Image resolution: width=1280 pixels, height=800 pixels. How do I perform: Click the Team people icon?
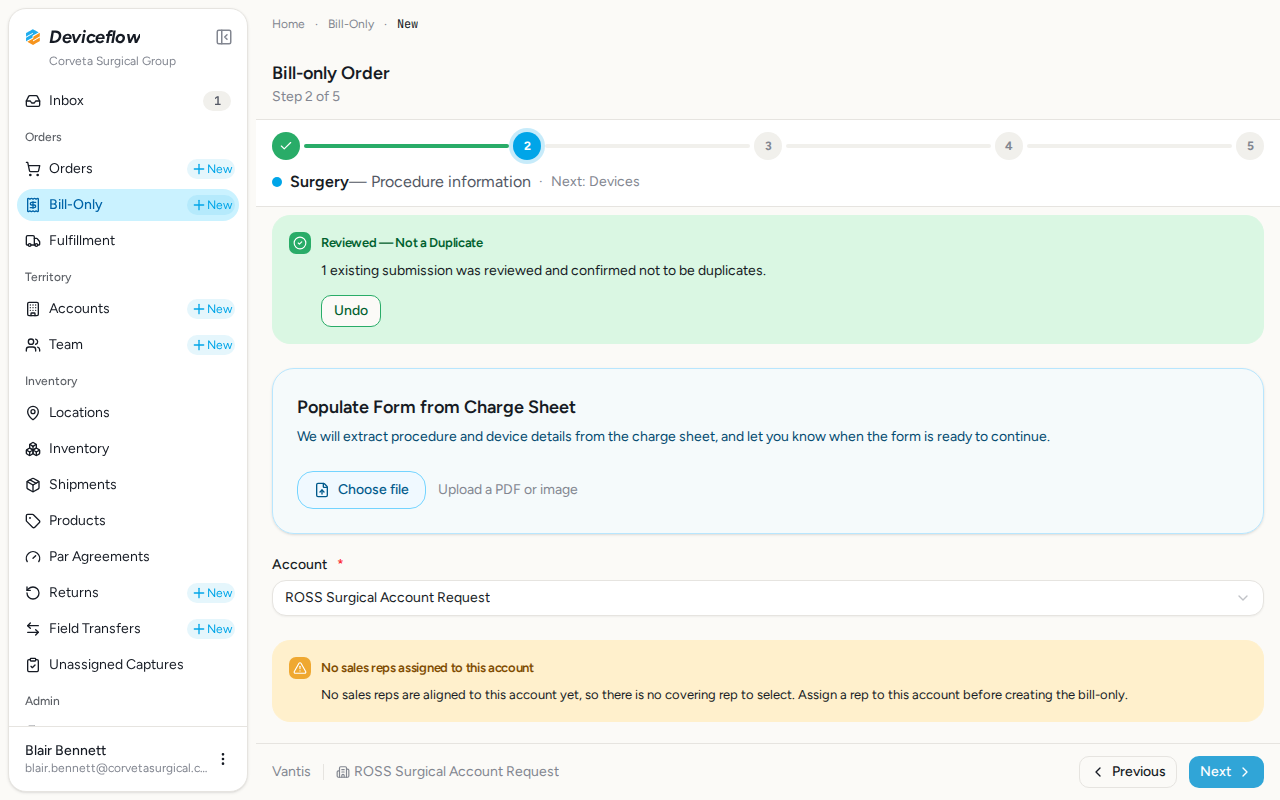(x=33, y=345)
